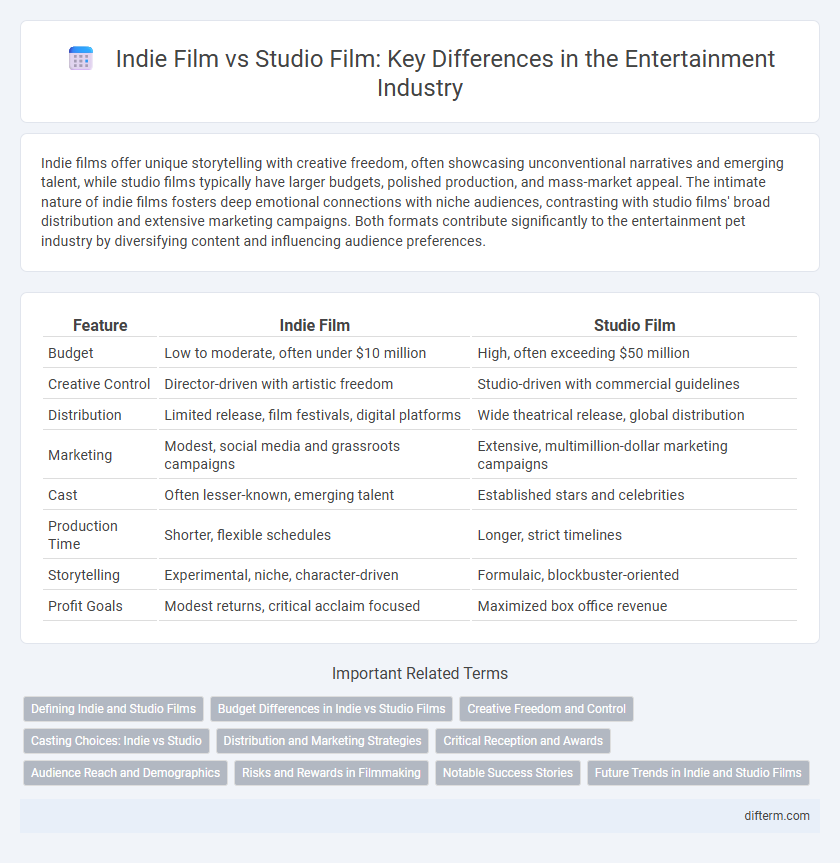Click the 'Budget' row label

(x=70, y=353)
